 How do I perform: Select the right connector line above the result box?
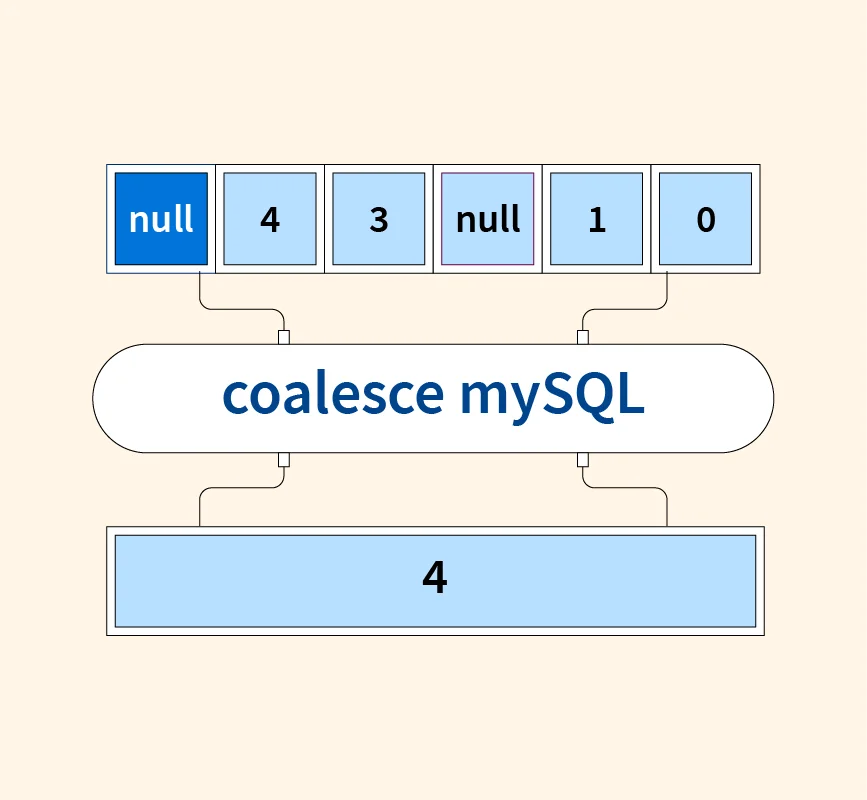tap(667, 507)
